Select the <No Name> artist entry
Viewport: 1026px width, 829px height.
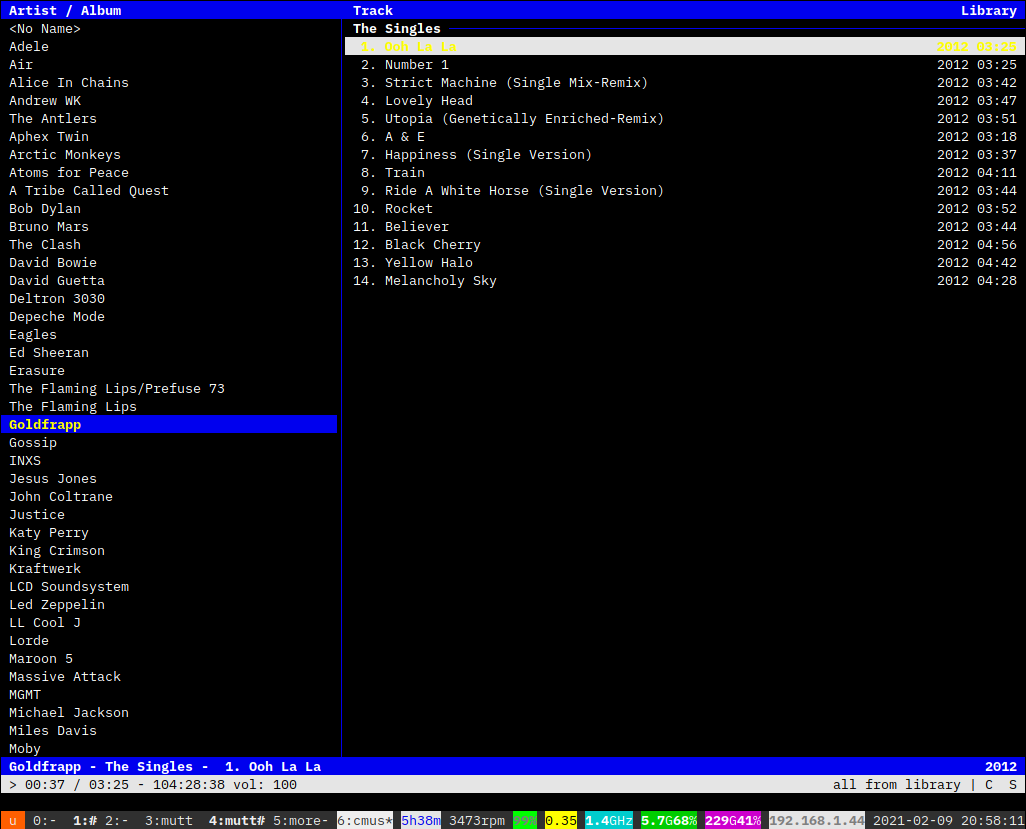(169, 29)
